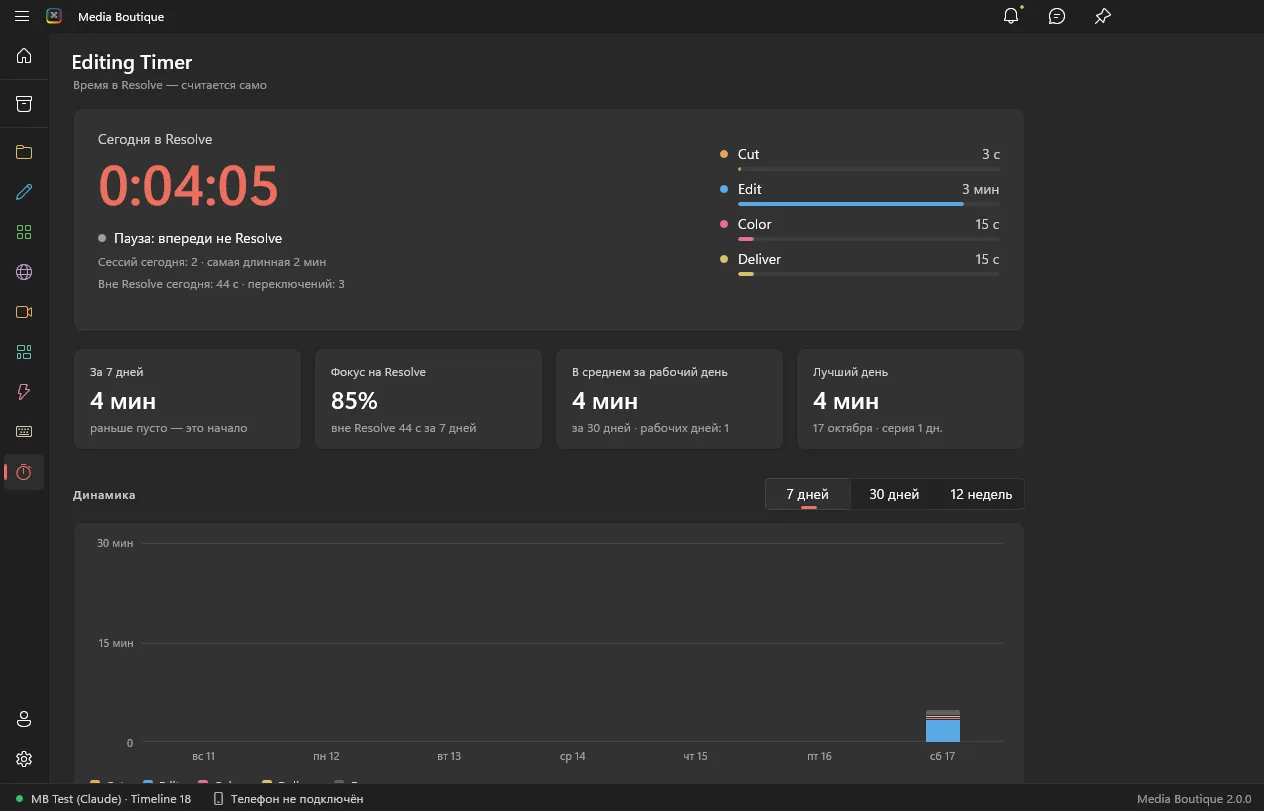Open the yellow folder sidebar icon
Viewport: 1264px width, 811px height.
click(x=24, y=152)
